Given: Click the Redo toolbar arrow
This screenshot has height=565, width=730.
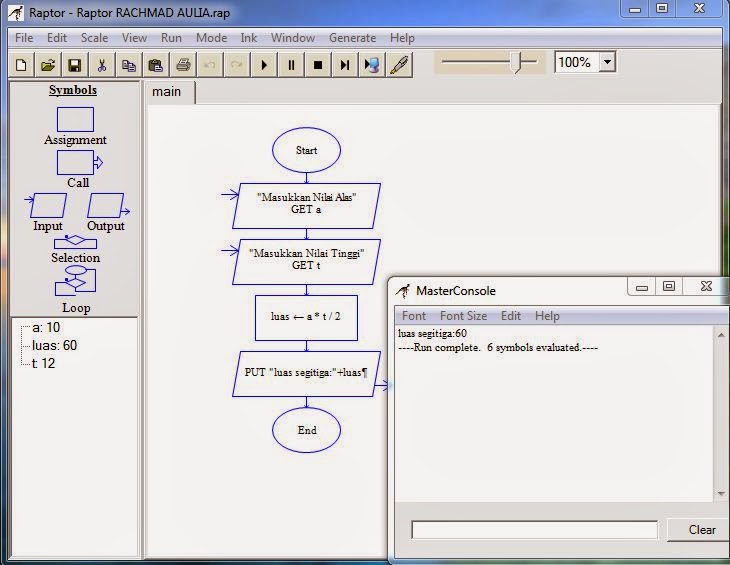Looking at the screenshot, I should click(x=237, y=65).
